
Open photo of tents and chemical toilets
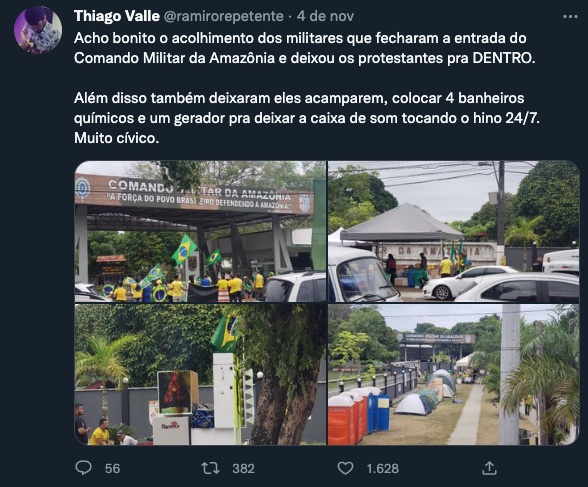pyautogui.click(x=454, y=375)
